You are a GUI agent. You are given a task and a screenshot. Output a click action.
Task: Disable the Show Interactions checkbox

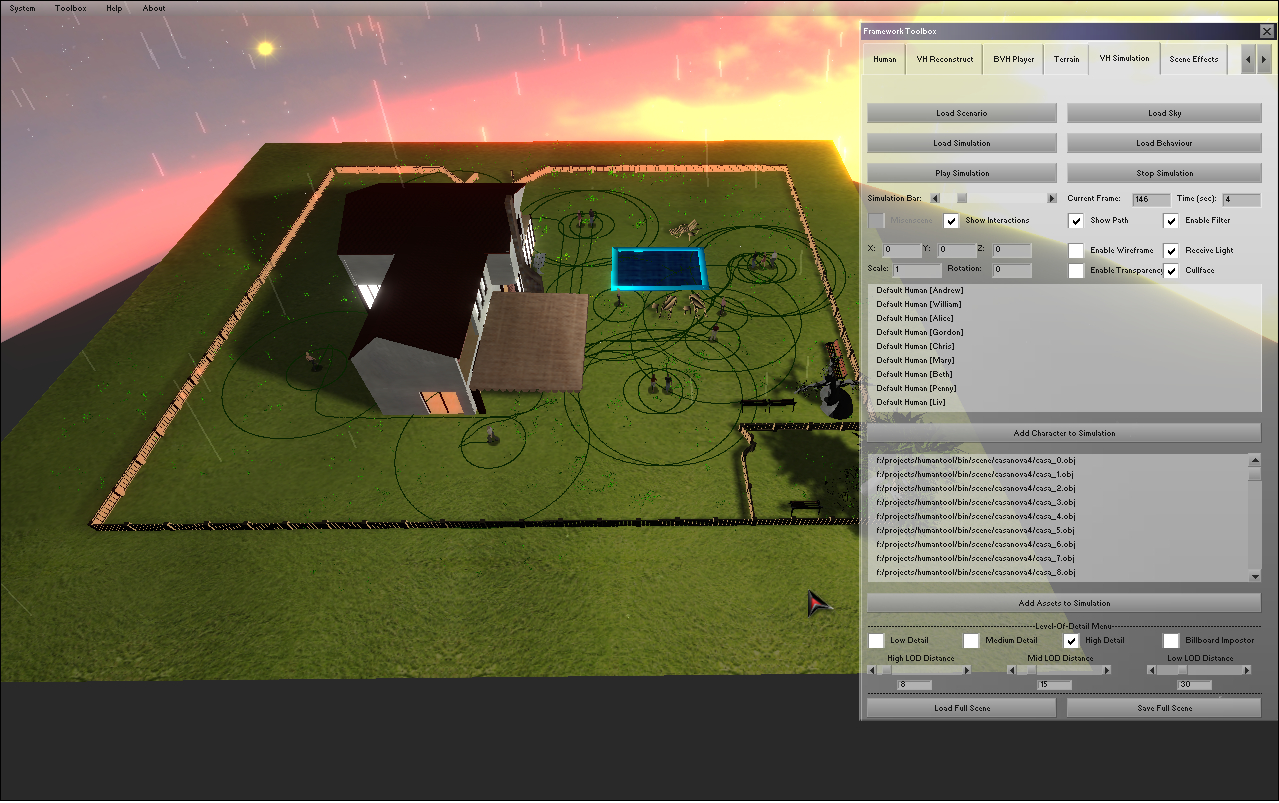point(951,220)
